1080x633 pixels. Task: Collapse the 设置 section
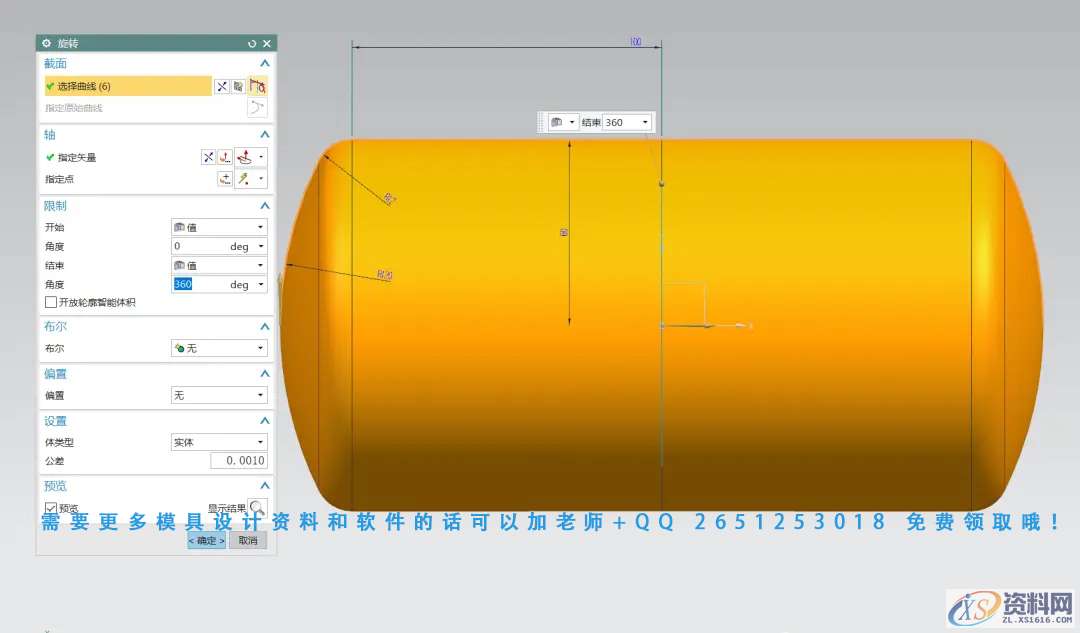coord(265,421)
